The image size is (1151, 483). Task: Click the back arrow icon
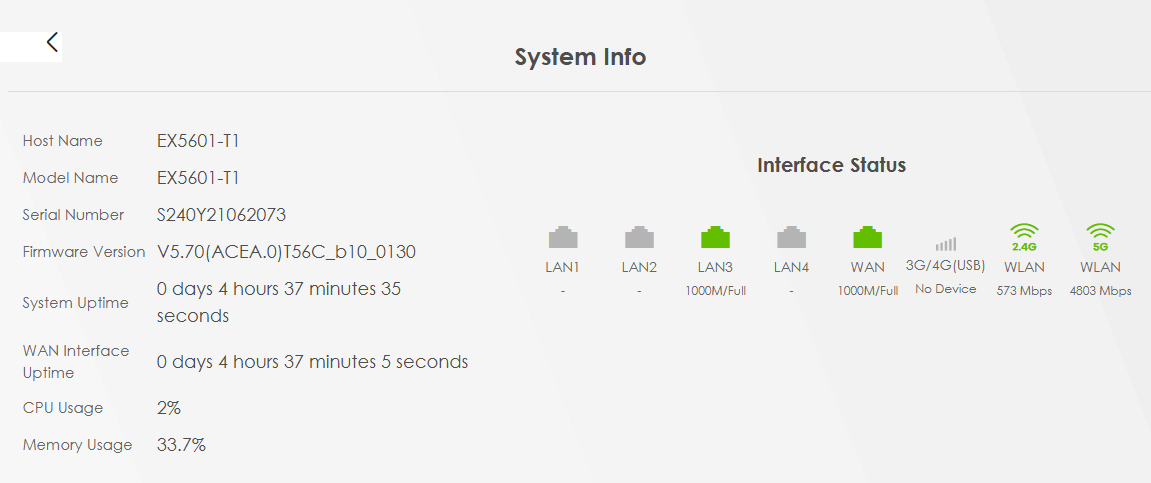tap(52, 43)
